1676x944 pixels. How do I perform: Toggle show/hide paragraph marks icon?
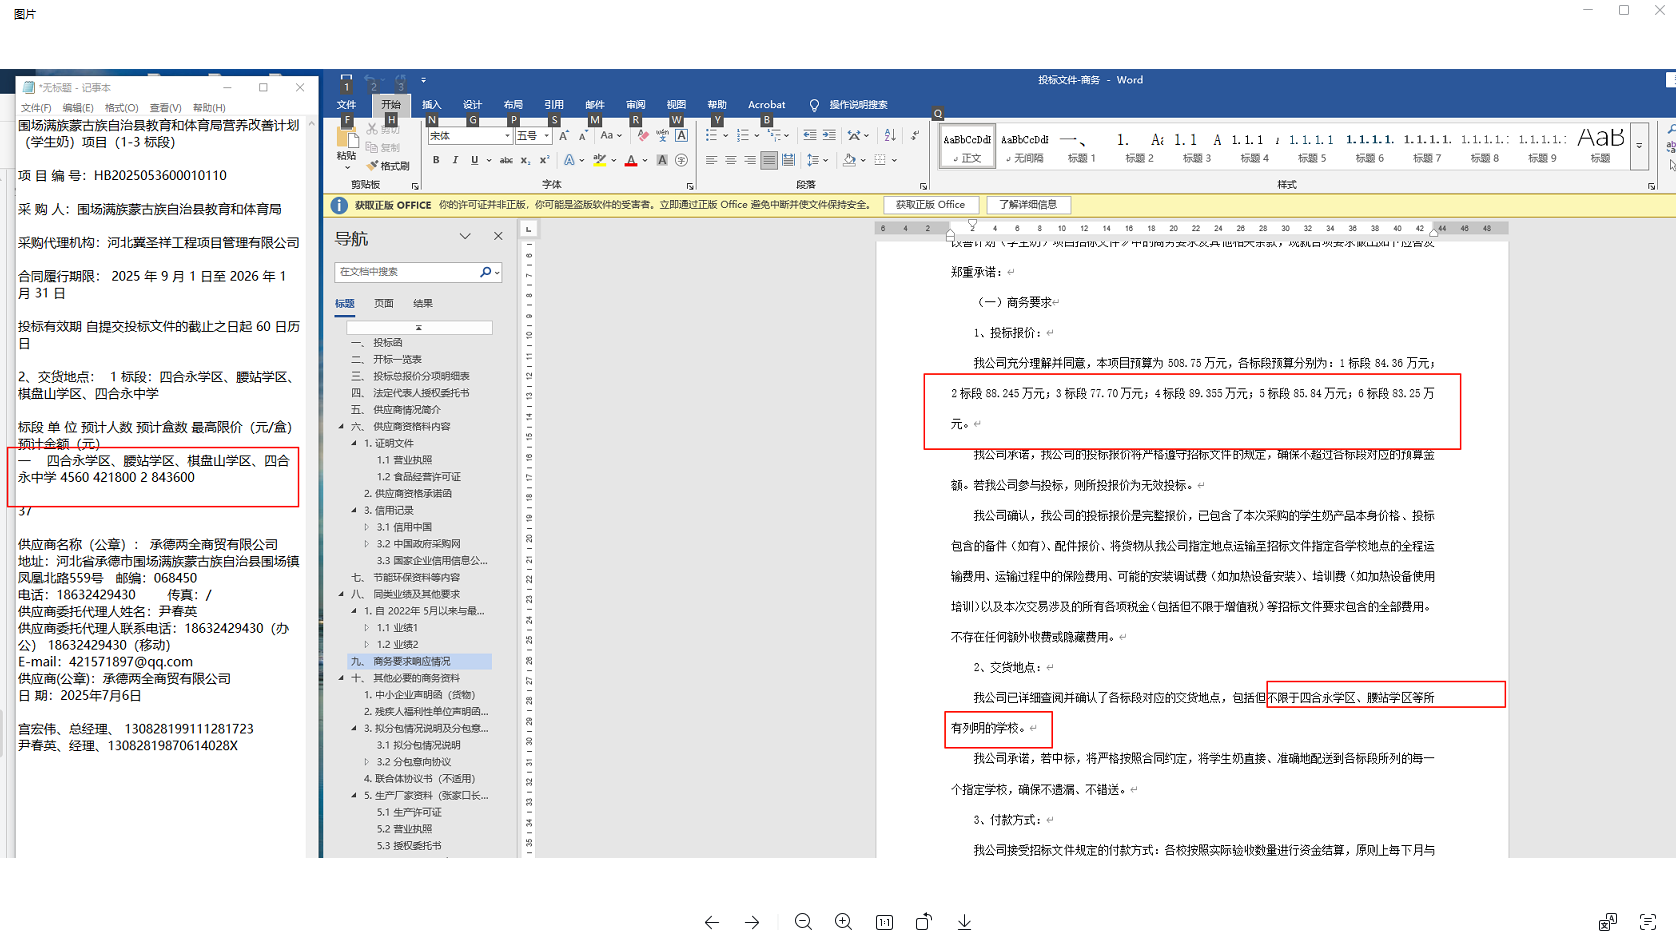[914, 136]
